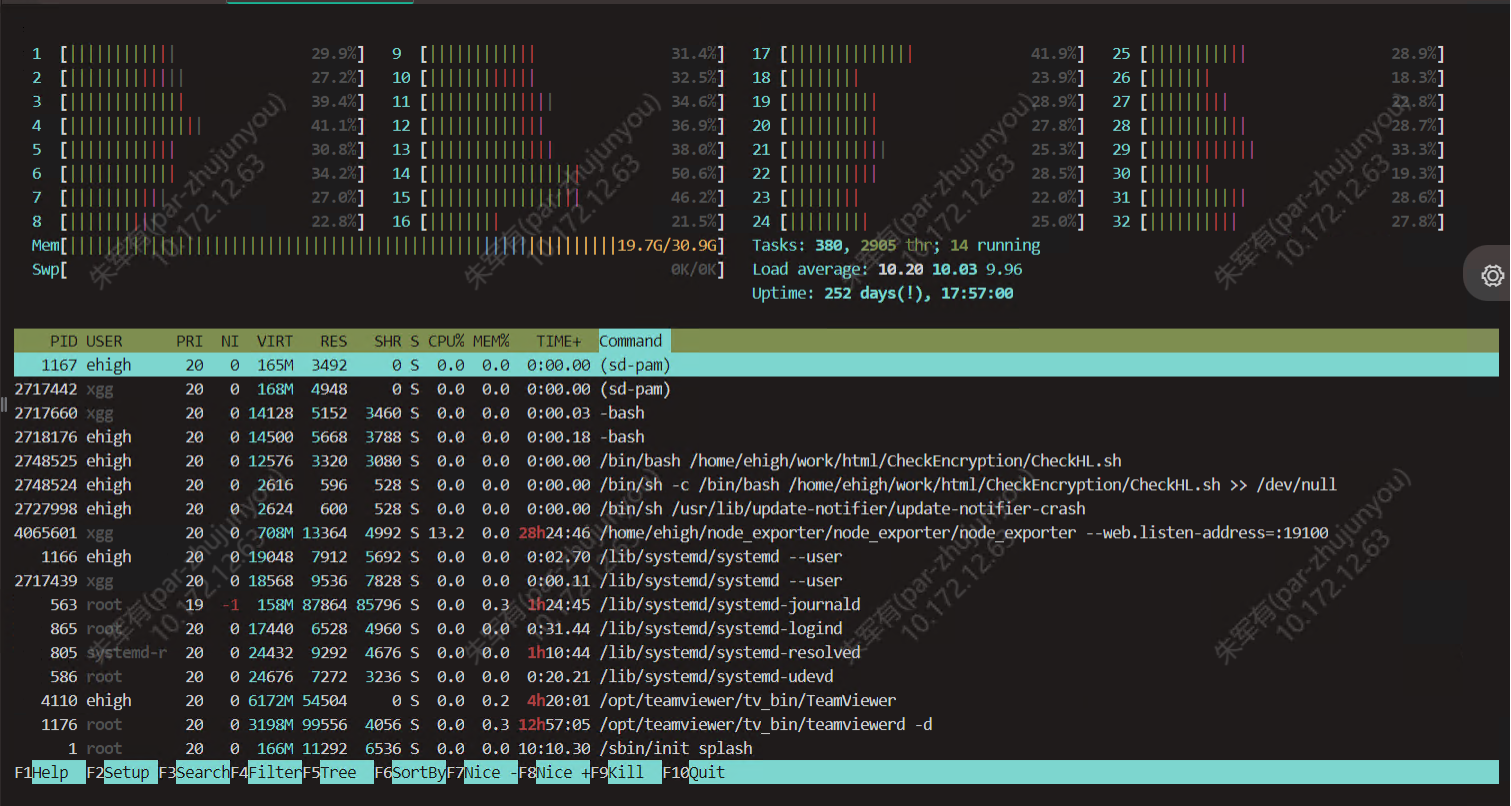Select the highlighted PID 1167 row
The image size is (1511, 806).
click(756, 365)
